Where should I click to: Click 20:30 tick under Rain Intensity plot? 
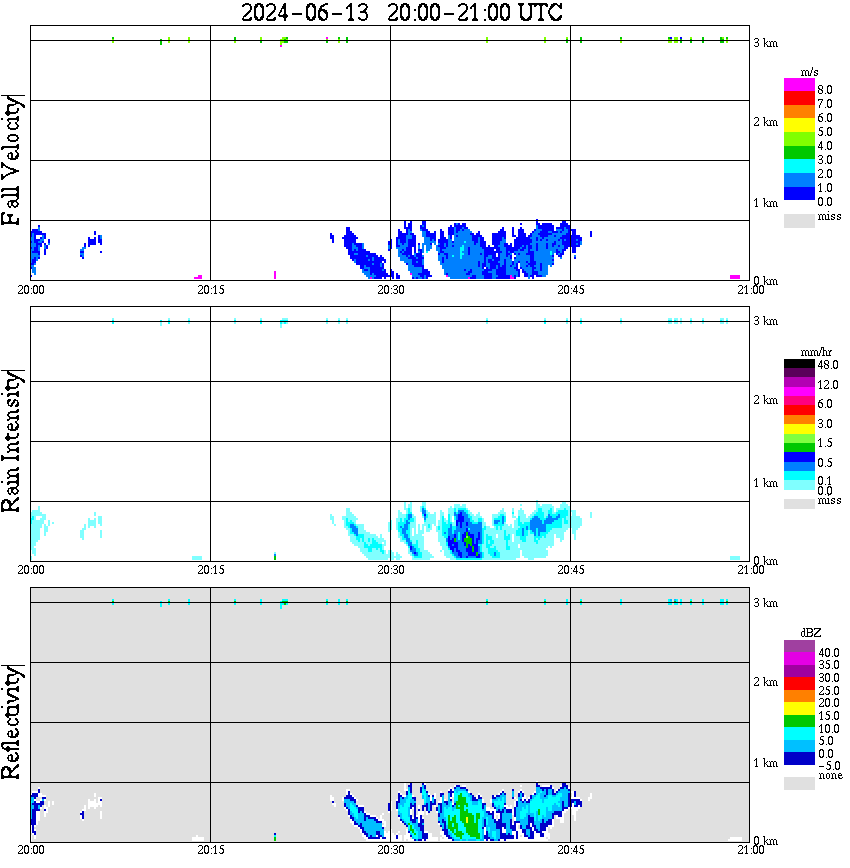coord(391,570)
